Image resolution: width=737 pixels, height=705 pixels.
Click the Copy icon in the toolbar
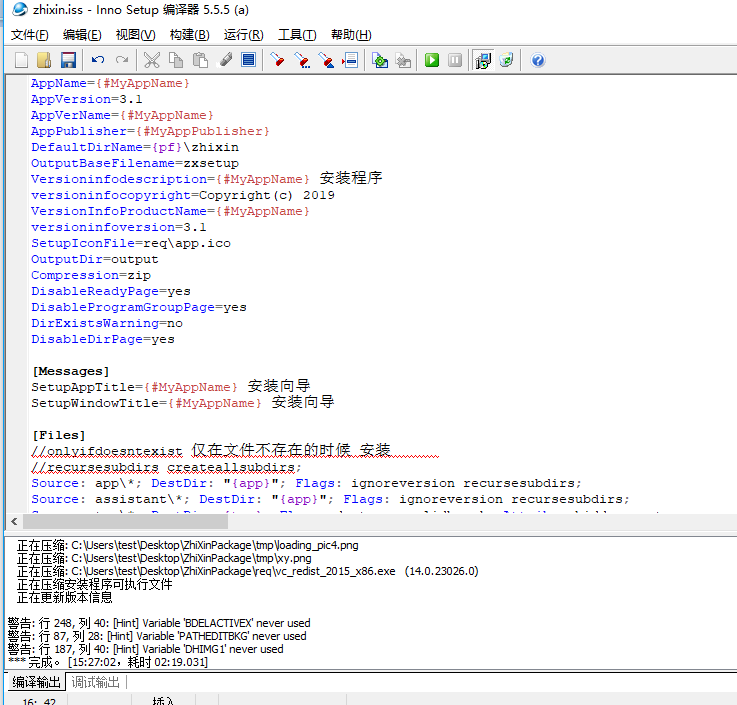pos(175,60)
